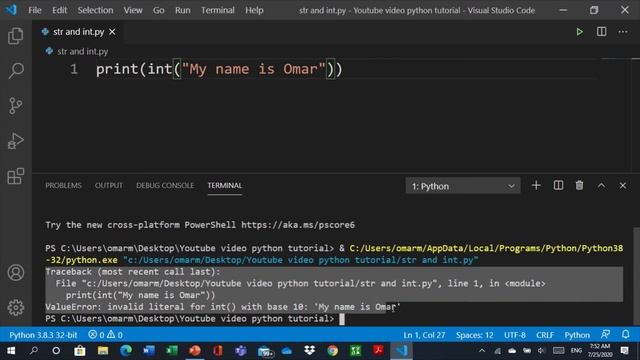Click str and int.py in the breadcrumb

(x=82, y=51)
